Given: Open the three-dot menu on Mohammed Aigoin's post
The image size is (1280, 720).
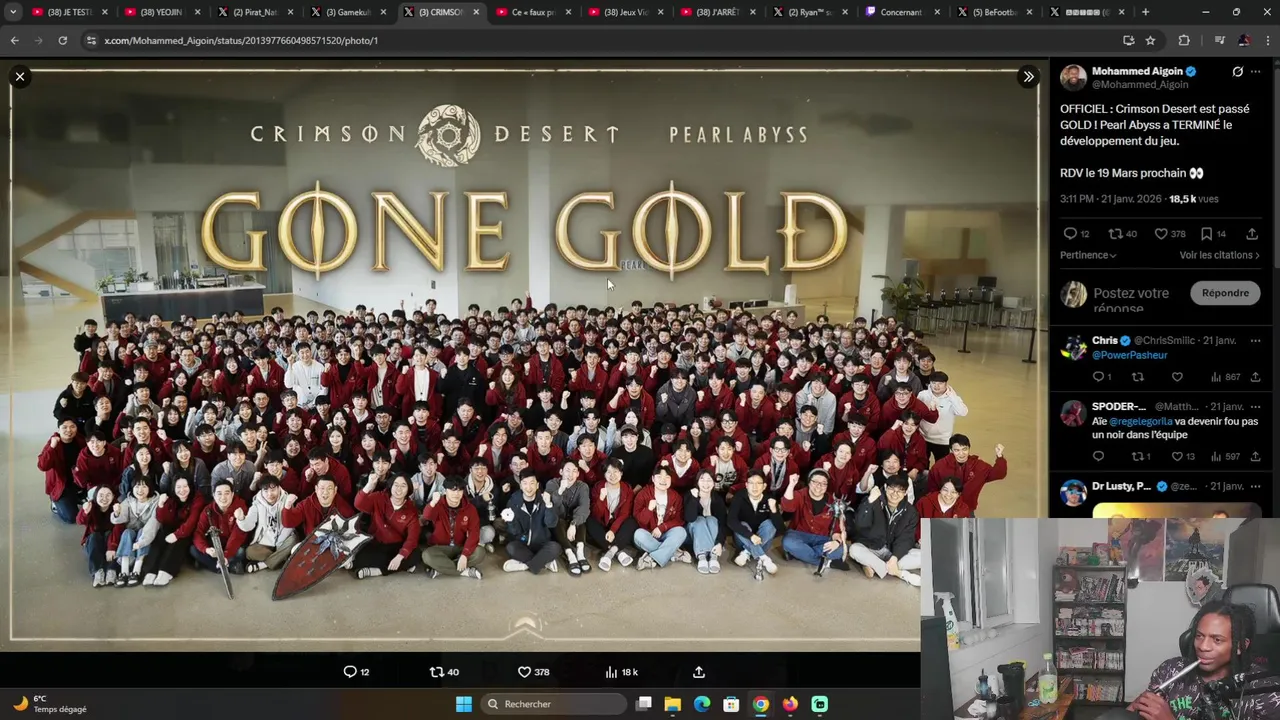Looking at the screenshot, I should 1255,72.
